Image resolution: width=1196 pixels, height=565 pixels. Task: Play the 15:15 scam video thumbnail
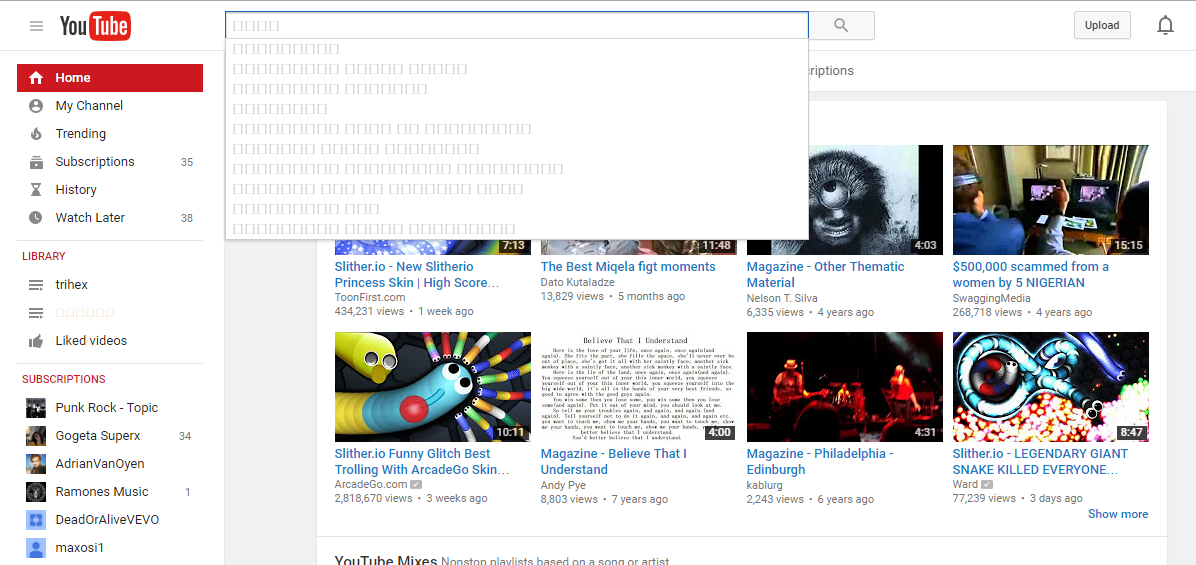pyautogui.click(x=1050, y=200)
